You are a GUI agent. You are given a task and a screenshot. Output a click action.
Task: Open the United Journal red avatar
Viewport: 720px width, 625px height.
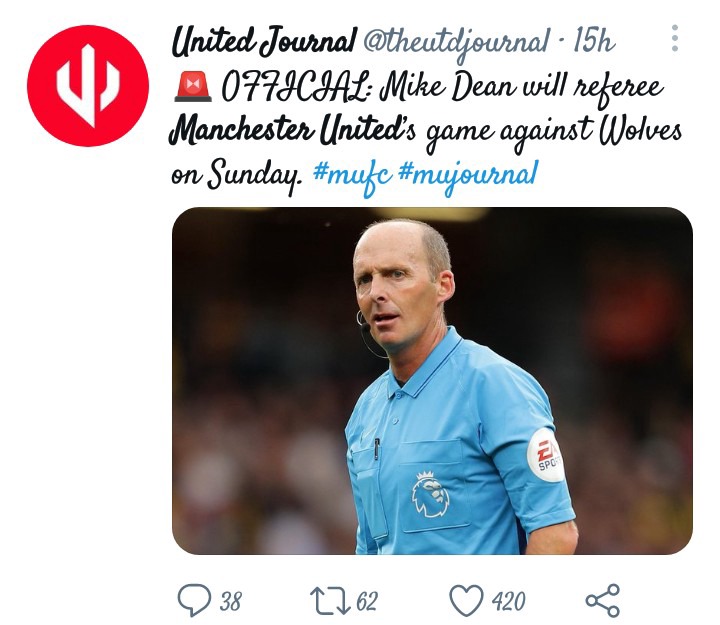coord(88,86)
